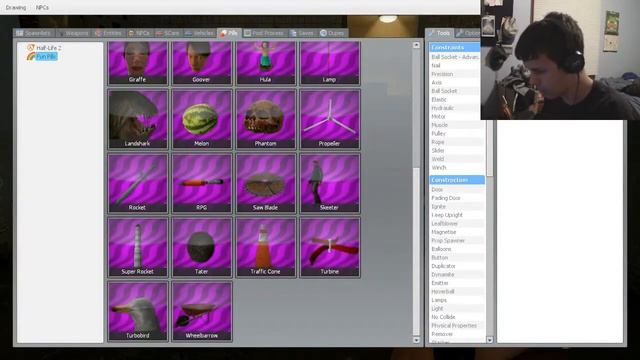Choose the Remover tool

coord(457,334)
